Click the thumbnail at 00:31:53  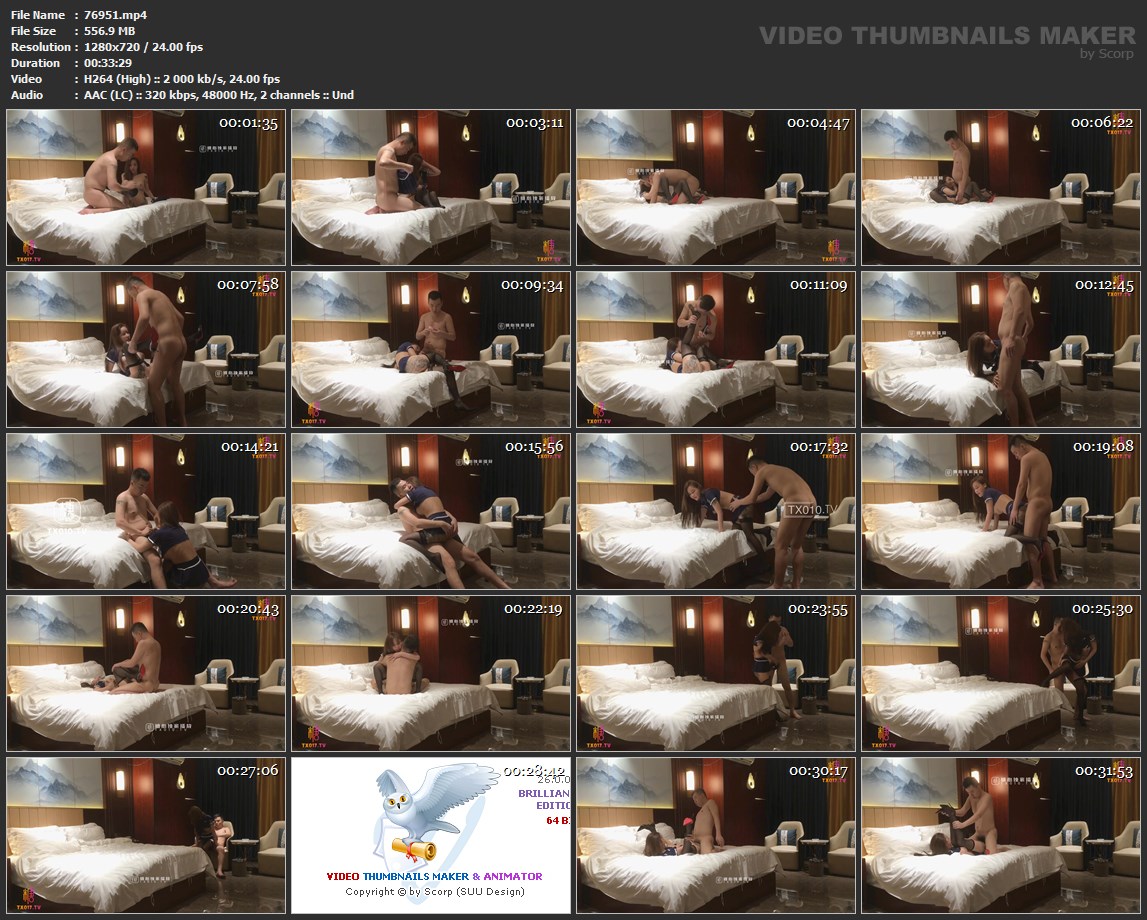(1000, 835)
